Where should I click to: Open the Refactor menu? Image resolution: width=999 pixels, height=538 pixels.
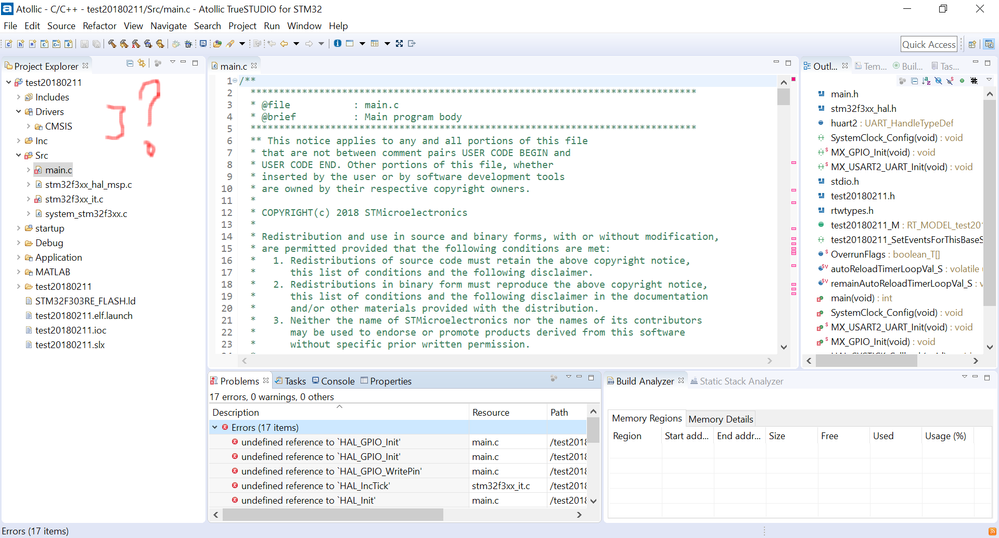point(99,25)
